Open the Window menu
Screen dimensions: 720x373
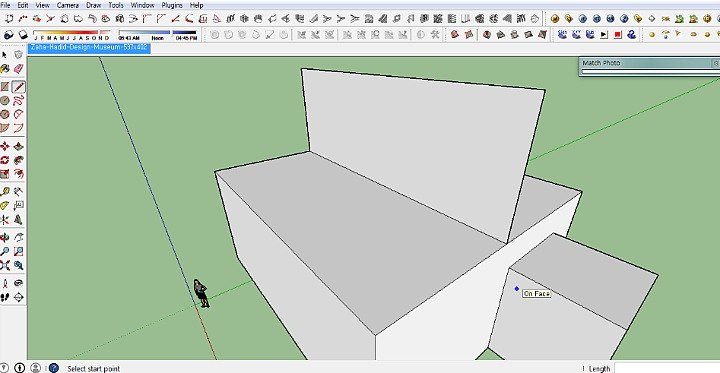click(142, 5)
